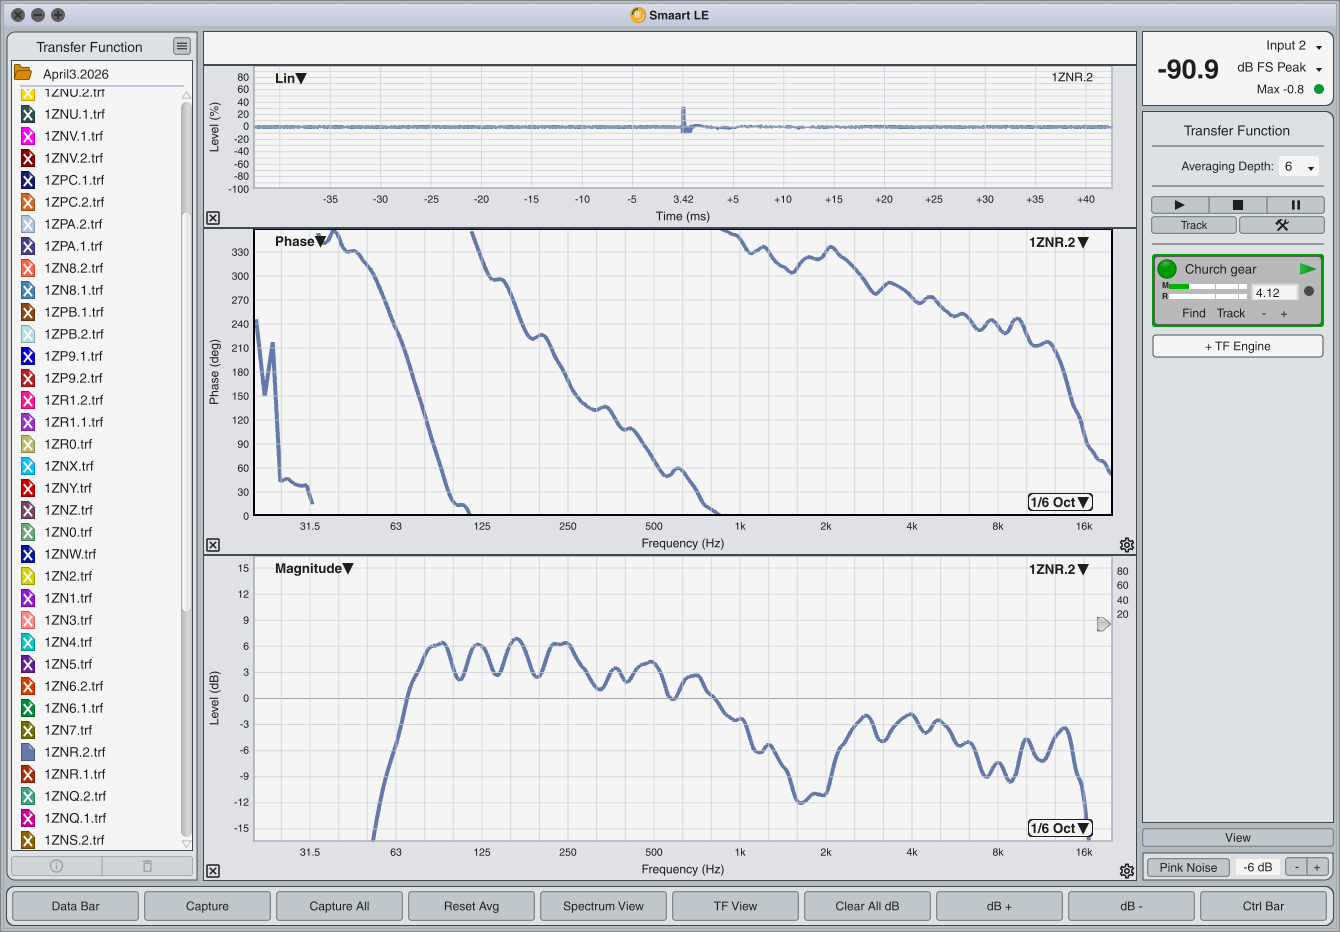Click the trace icon beside 1ZNQ.2.trf

(28, 796)
